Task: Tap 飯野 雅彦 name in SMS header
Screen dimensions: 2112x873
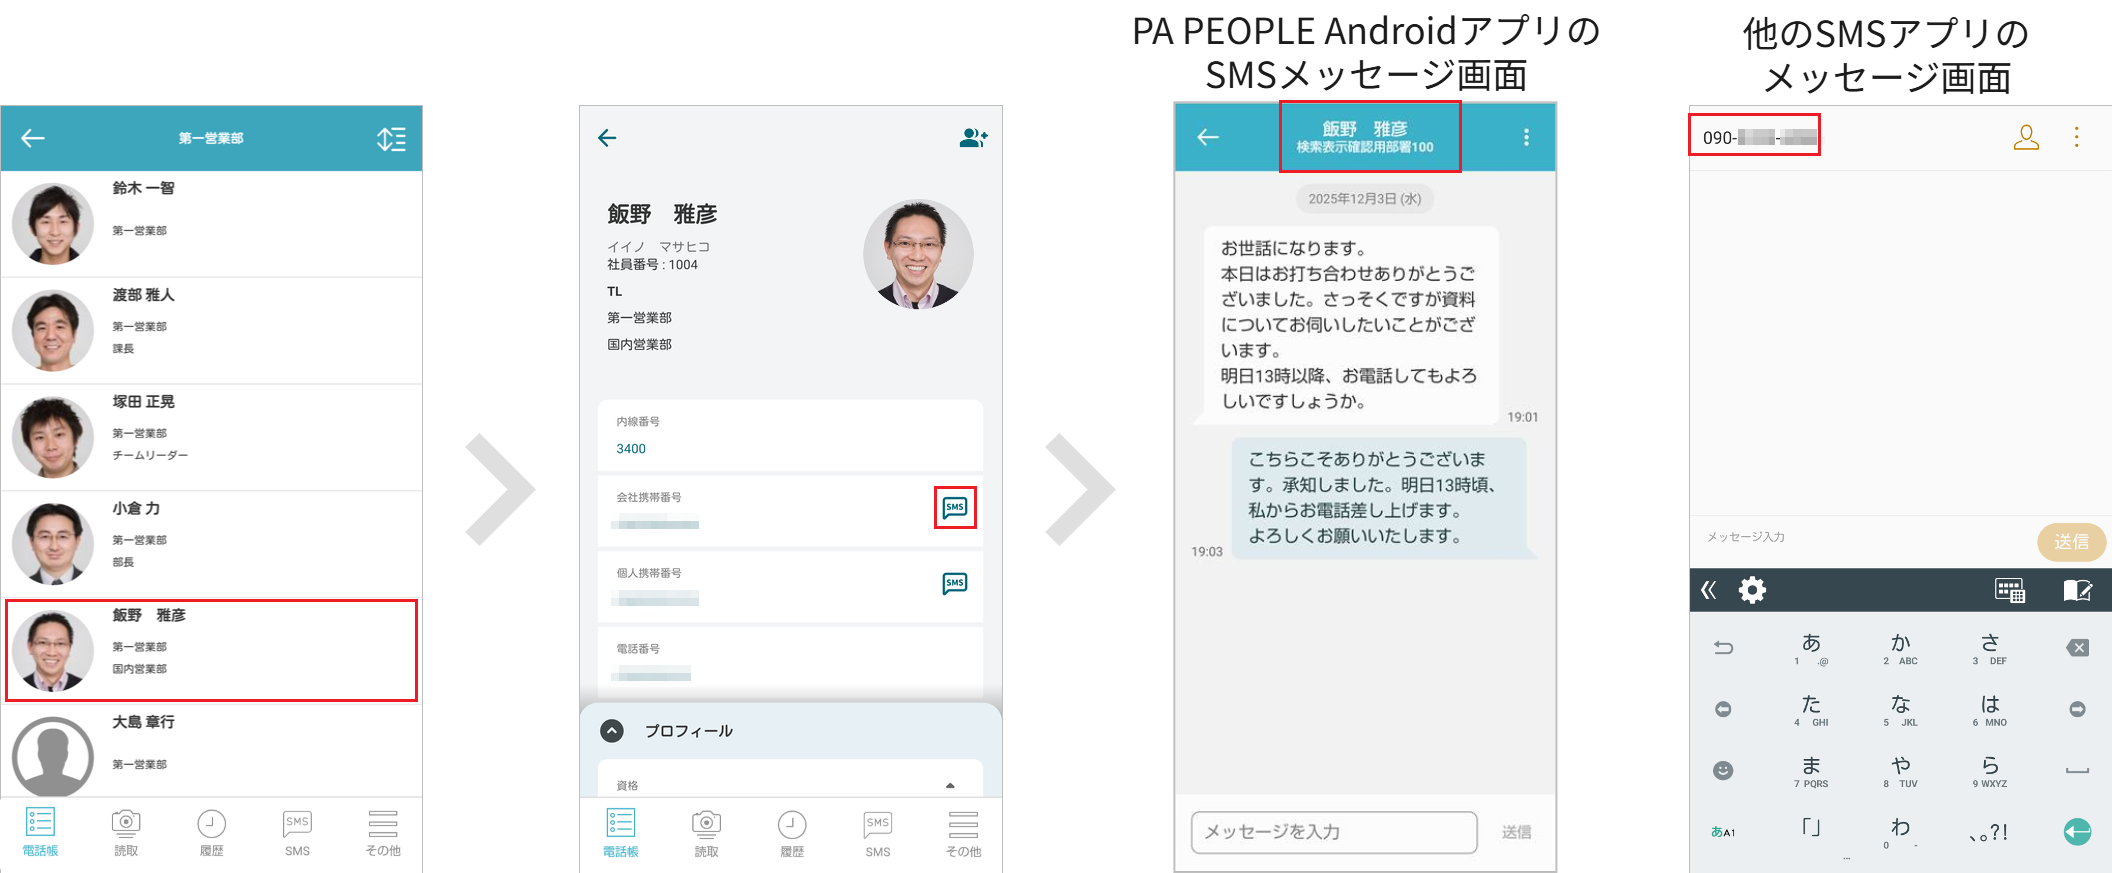Action: (x=1365, y=128)
